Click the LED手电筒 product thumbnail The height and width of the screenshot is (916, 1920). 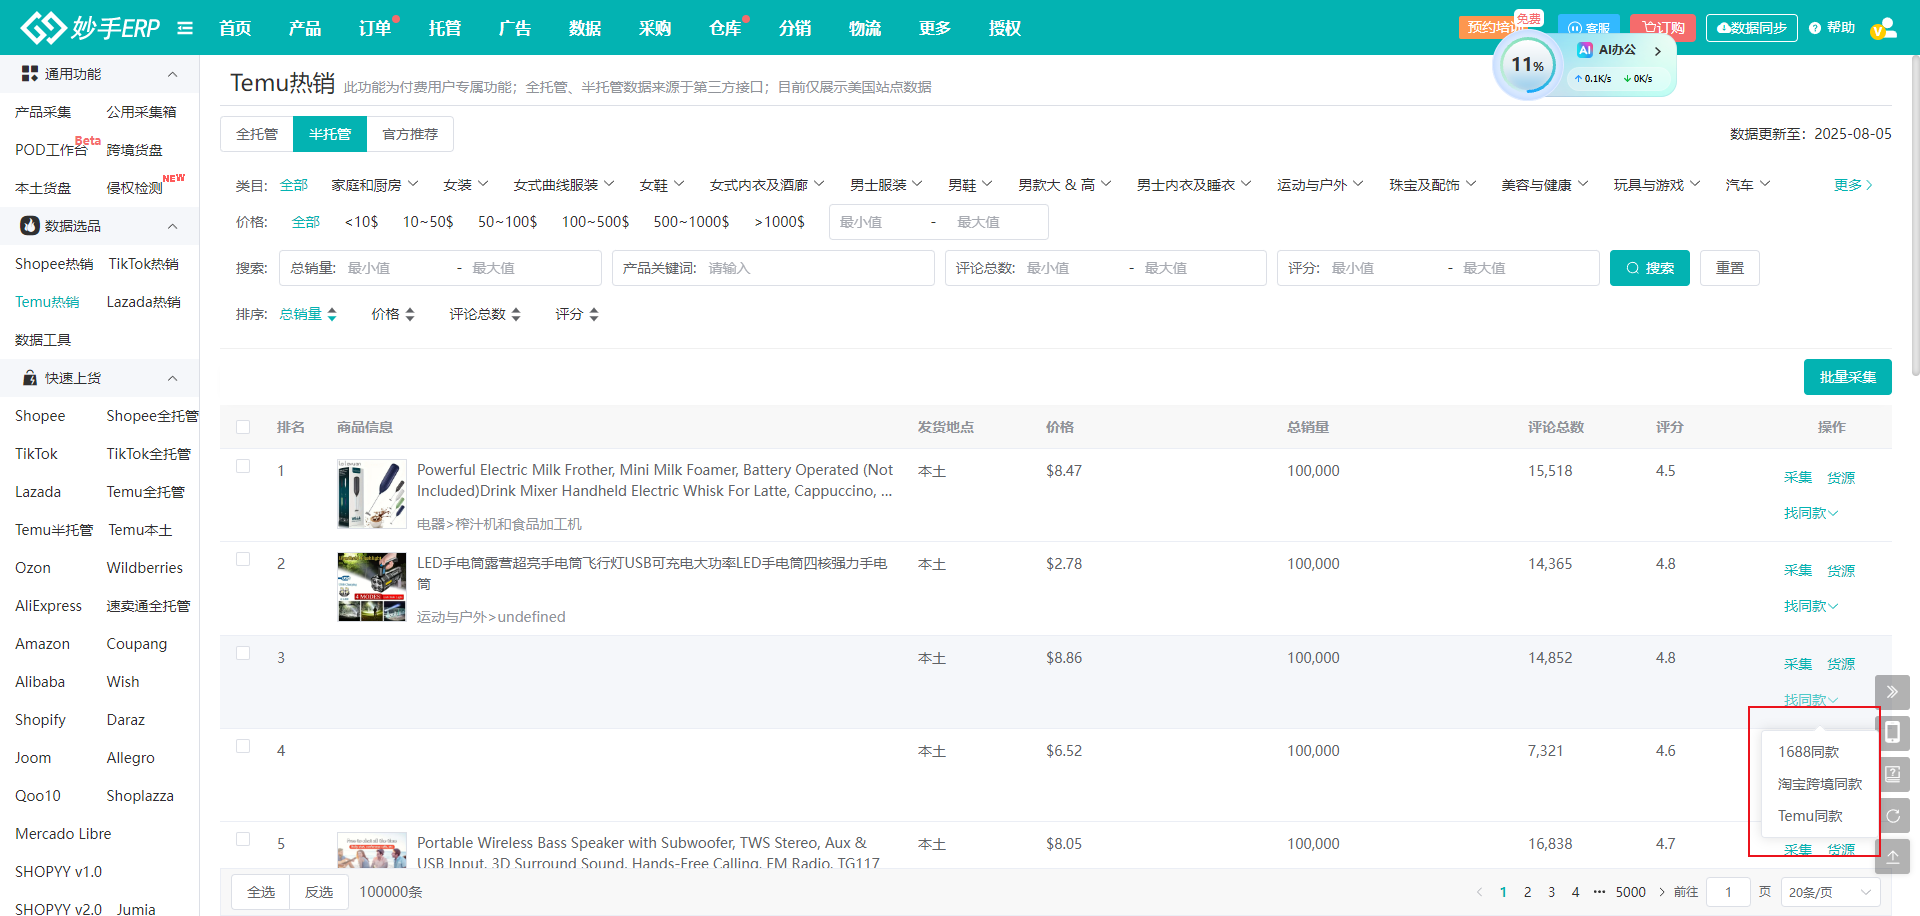[x=372, y=587]
